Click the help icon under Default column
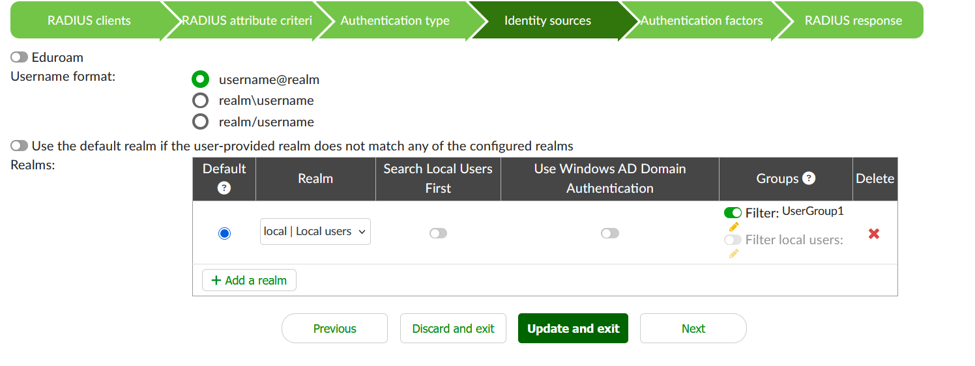The height and width of the screenshot is (366, 975). click(224, 188)
